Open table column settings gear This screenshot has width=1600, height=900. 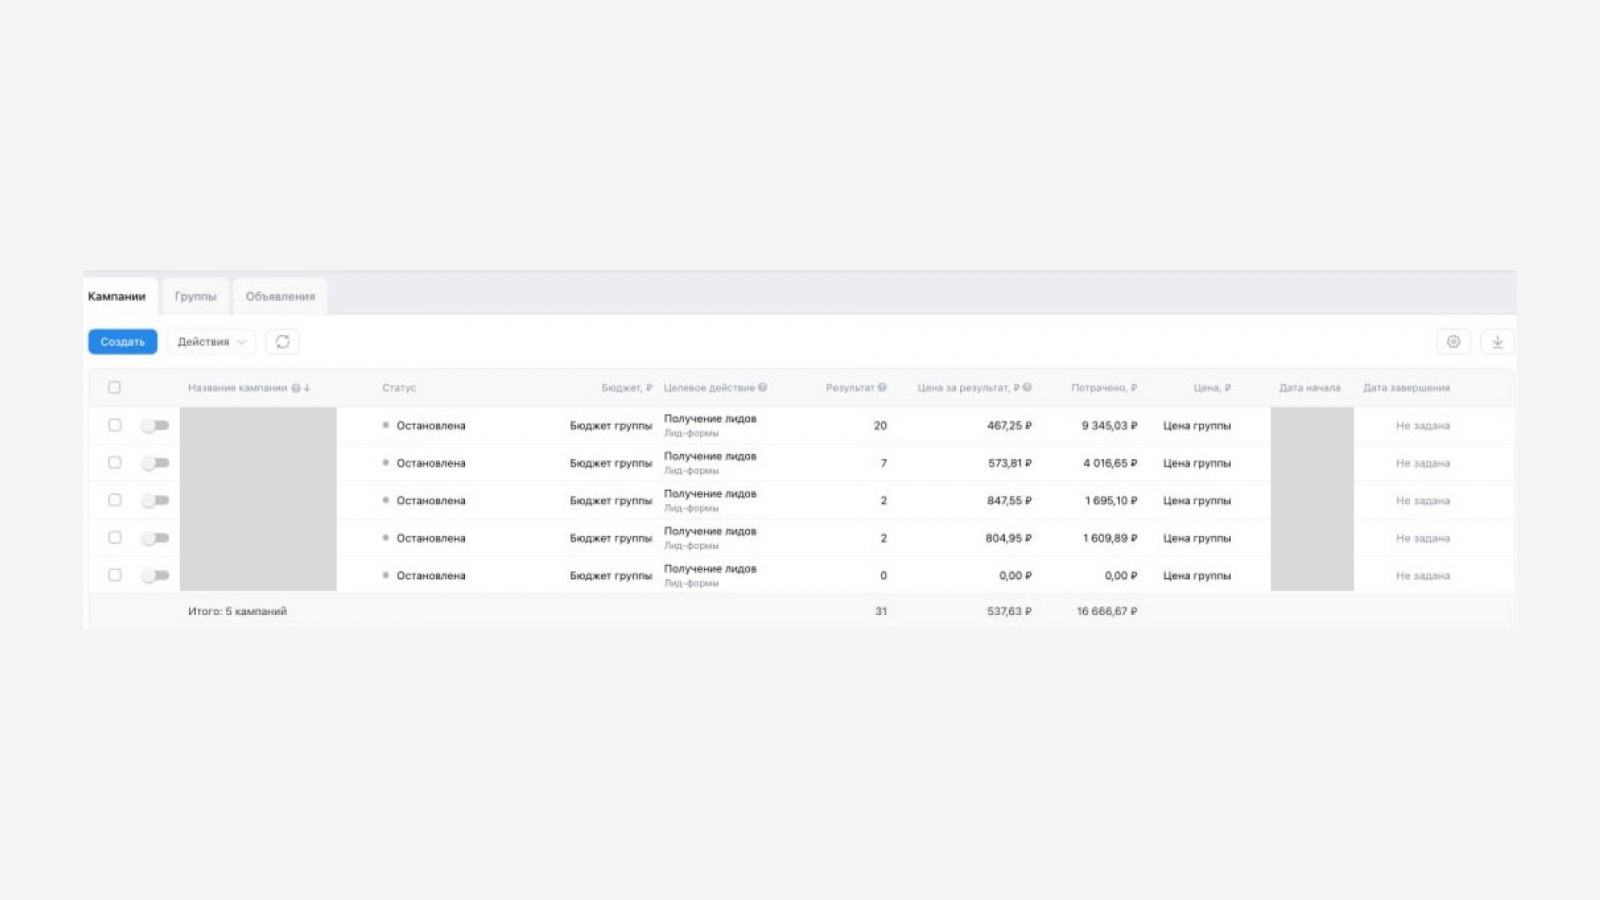click(x=1454, y=342)
